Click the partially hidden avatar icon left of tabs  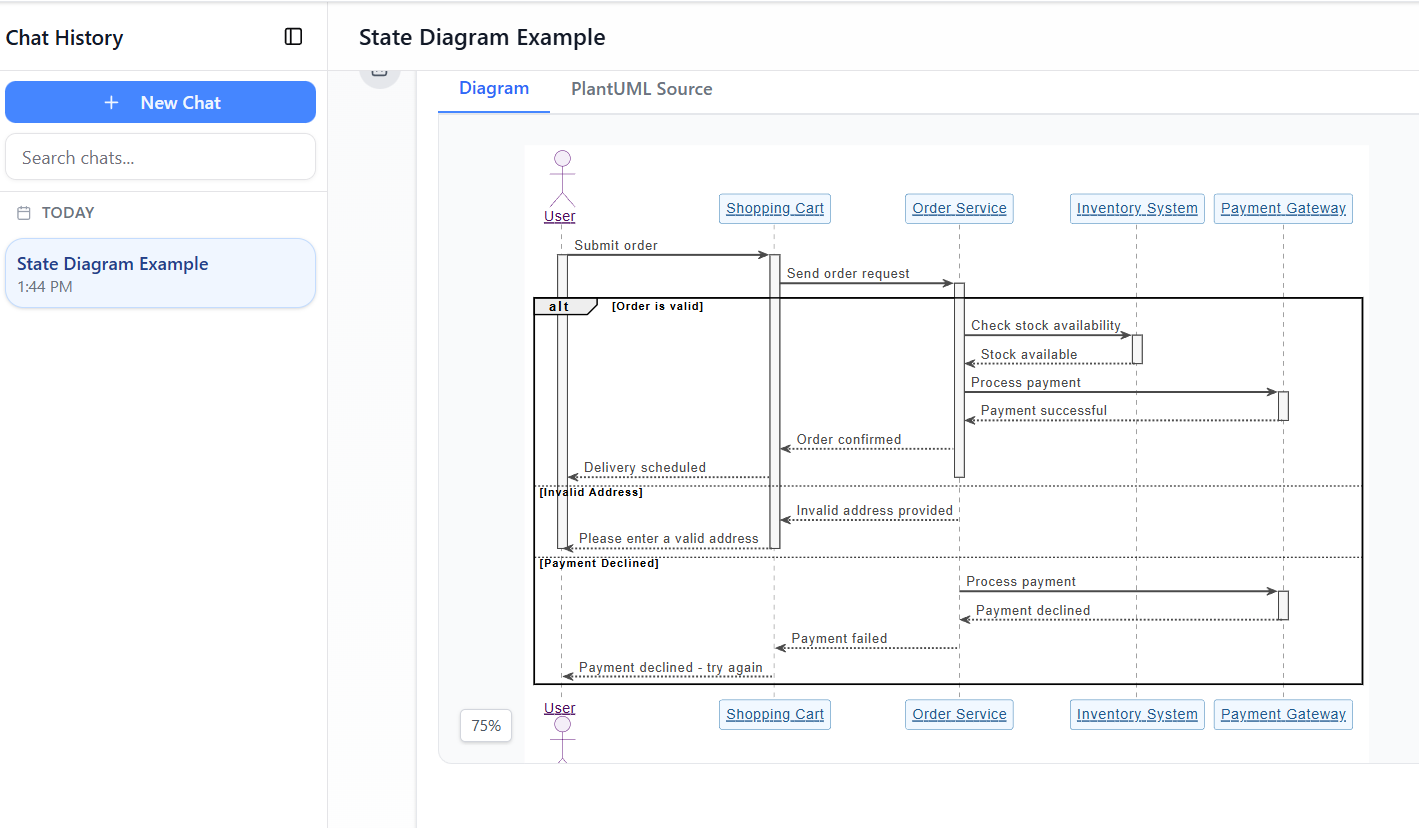coord(380,74)
